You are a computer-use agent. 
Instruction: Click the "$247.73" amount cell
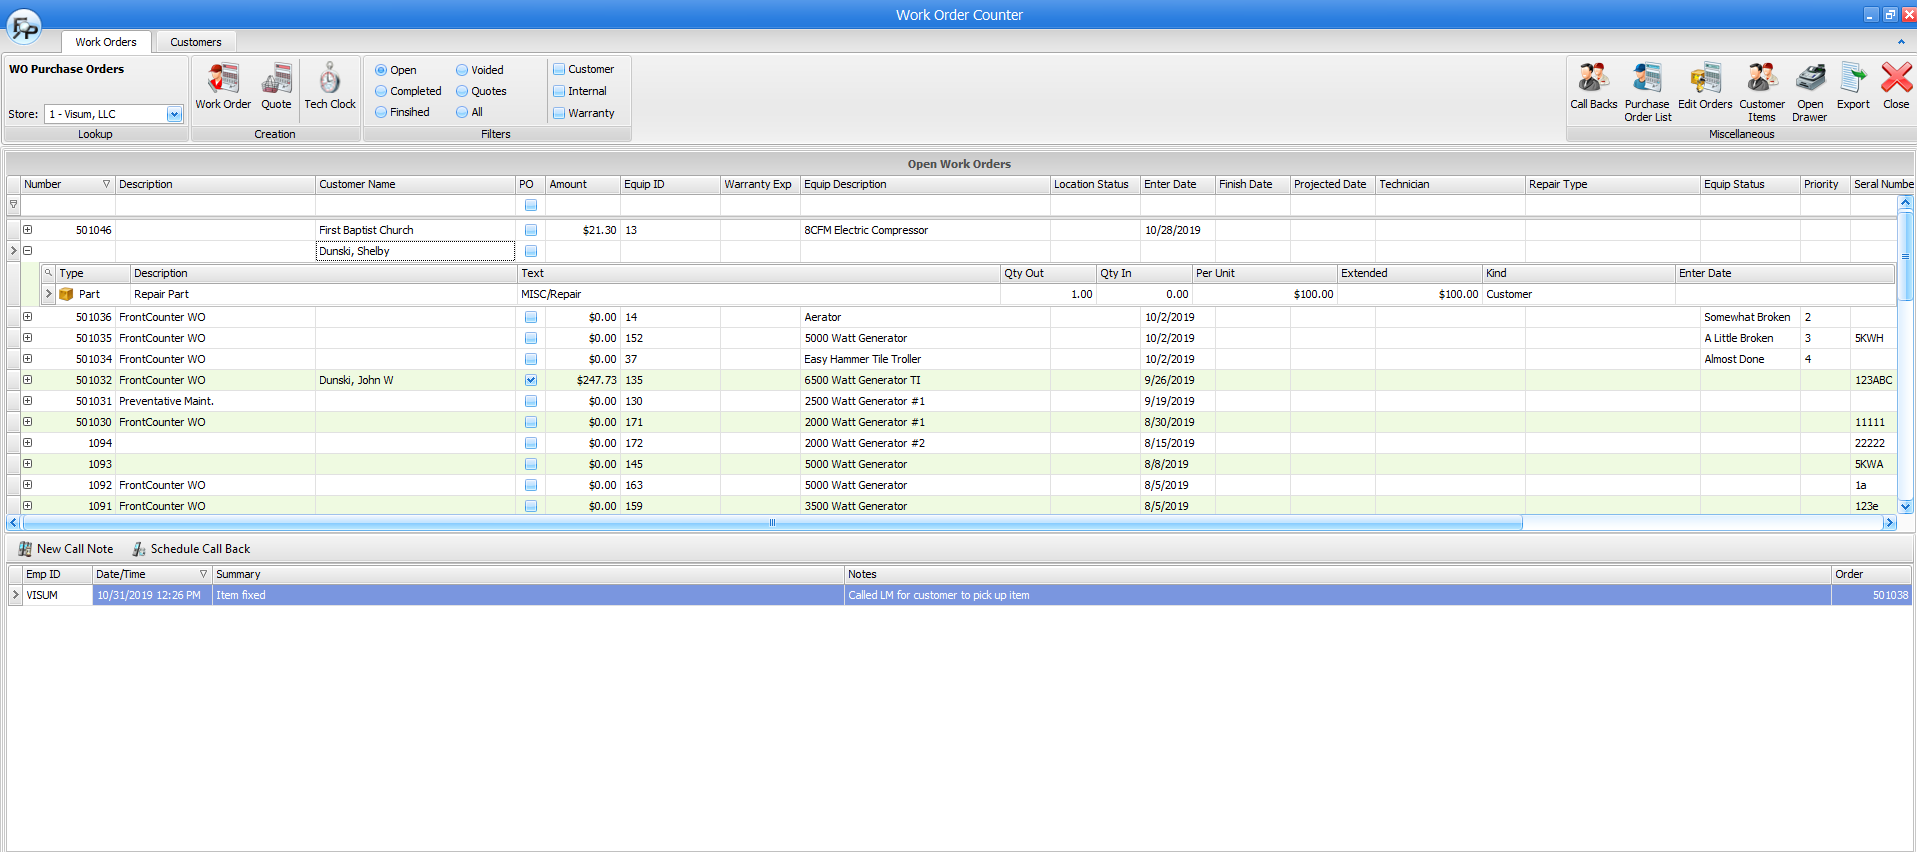(x=582, y=380)
